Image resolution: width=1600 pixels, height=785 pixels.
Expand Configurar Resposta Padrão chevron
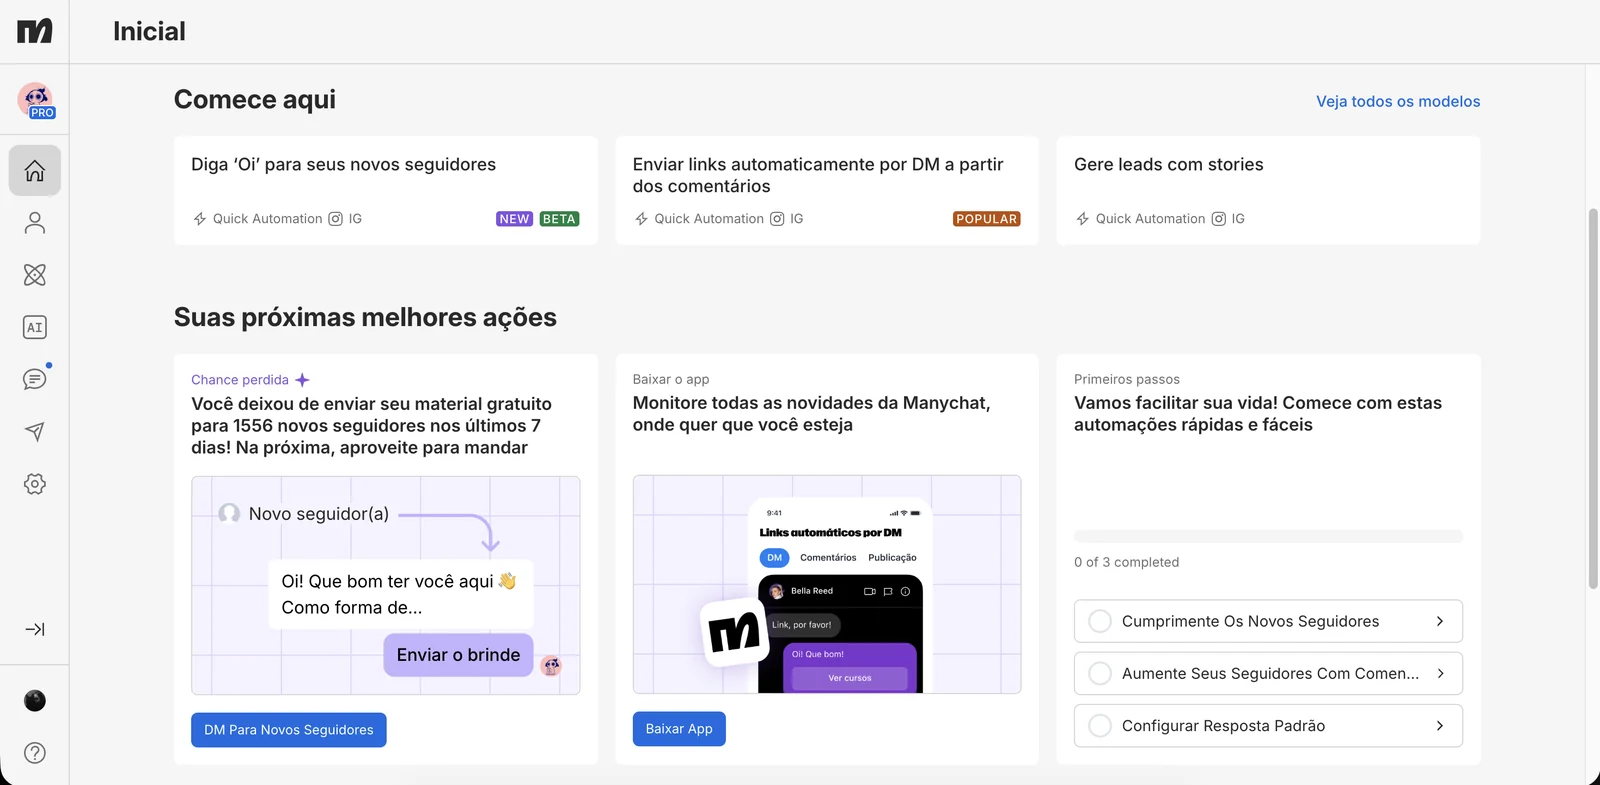click(x=1440, y=726)
